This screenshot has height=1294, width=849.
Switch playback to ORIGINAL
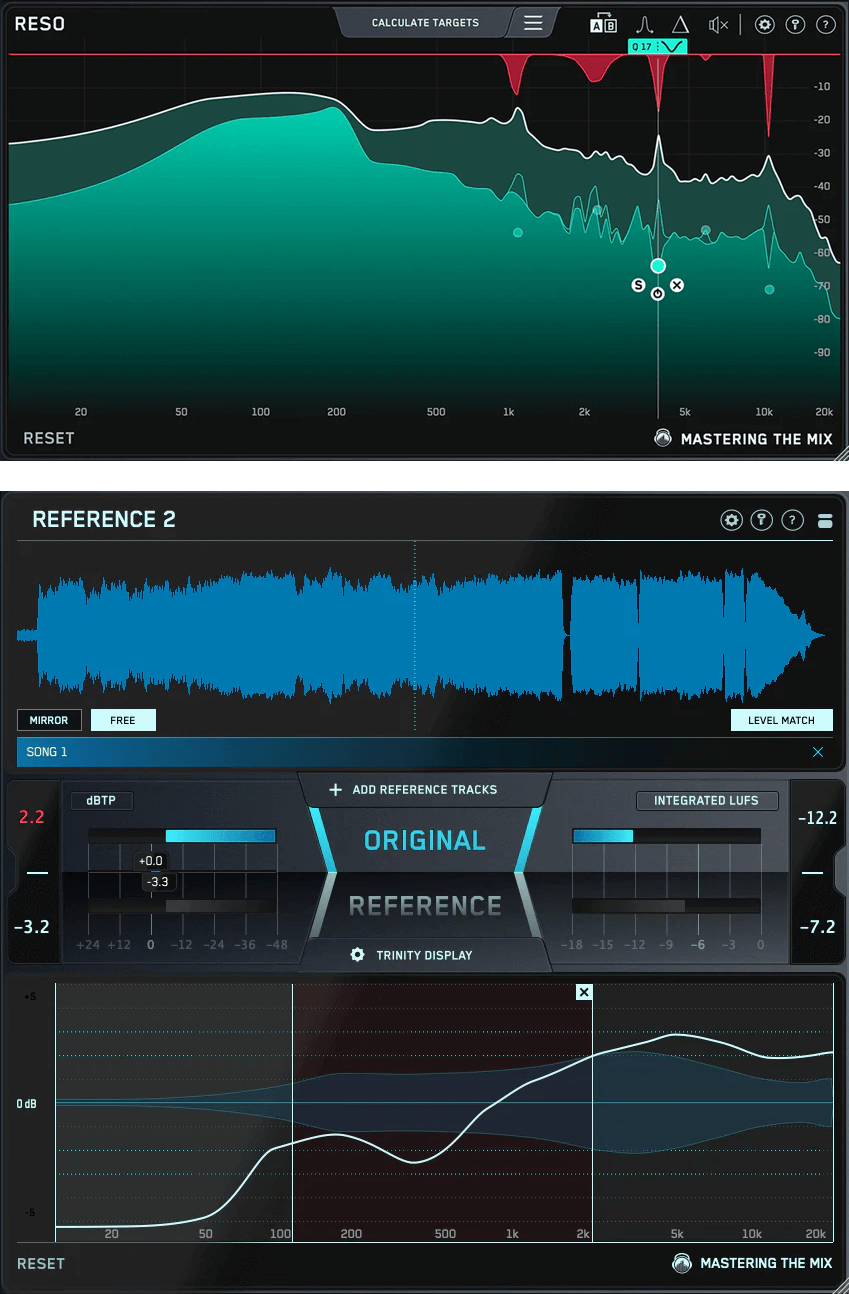pyautogui.click(x=425, y=841)
